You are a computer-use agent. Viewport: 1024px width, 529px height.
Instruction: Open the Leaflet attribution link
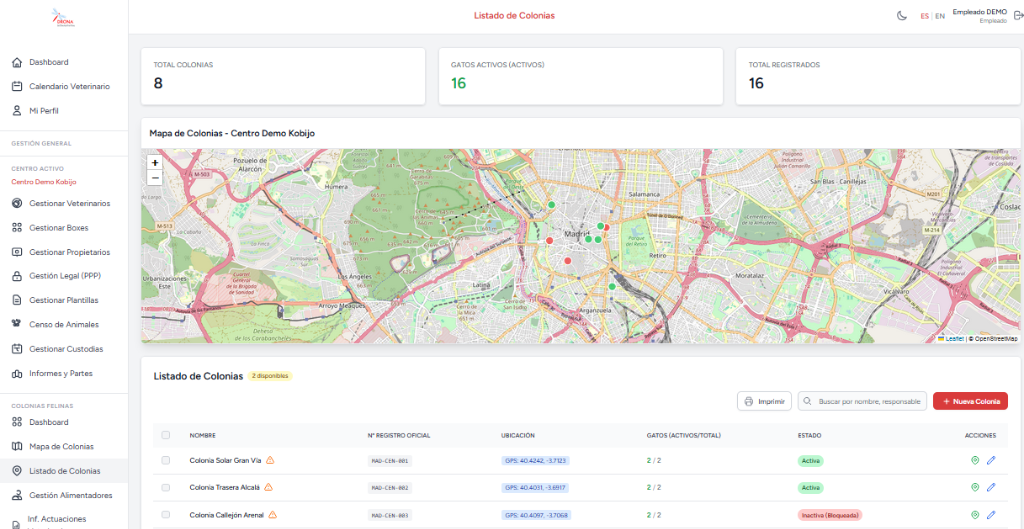pyautogui.click(x=950, y=338)
